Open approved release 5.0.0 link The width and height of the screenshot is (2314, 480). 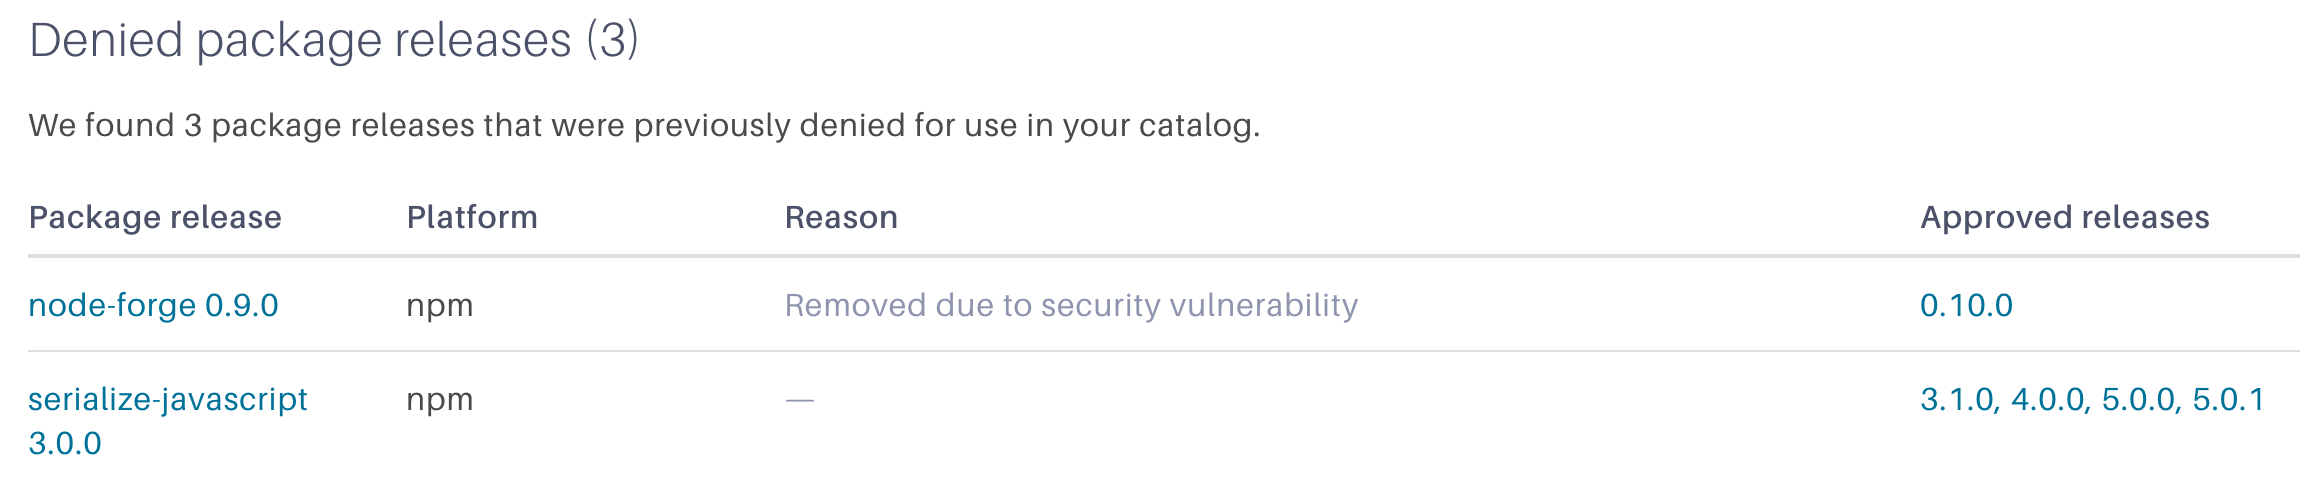2140,400
